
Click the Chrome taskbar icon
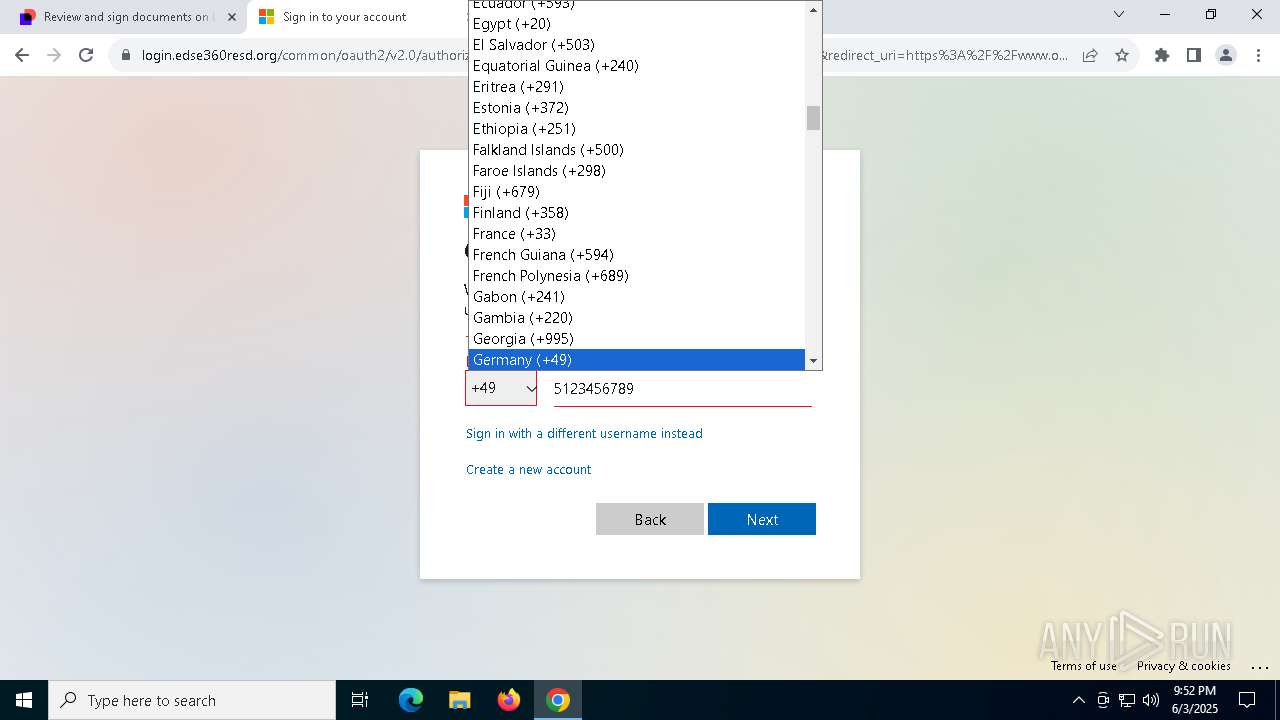(x=558, y=700)
